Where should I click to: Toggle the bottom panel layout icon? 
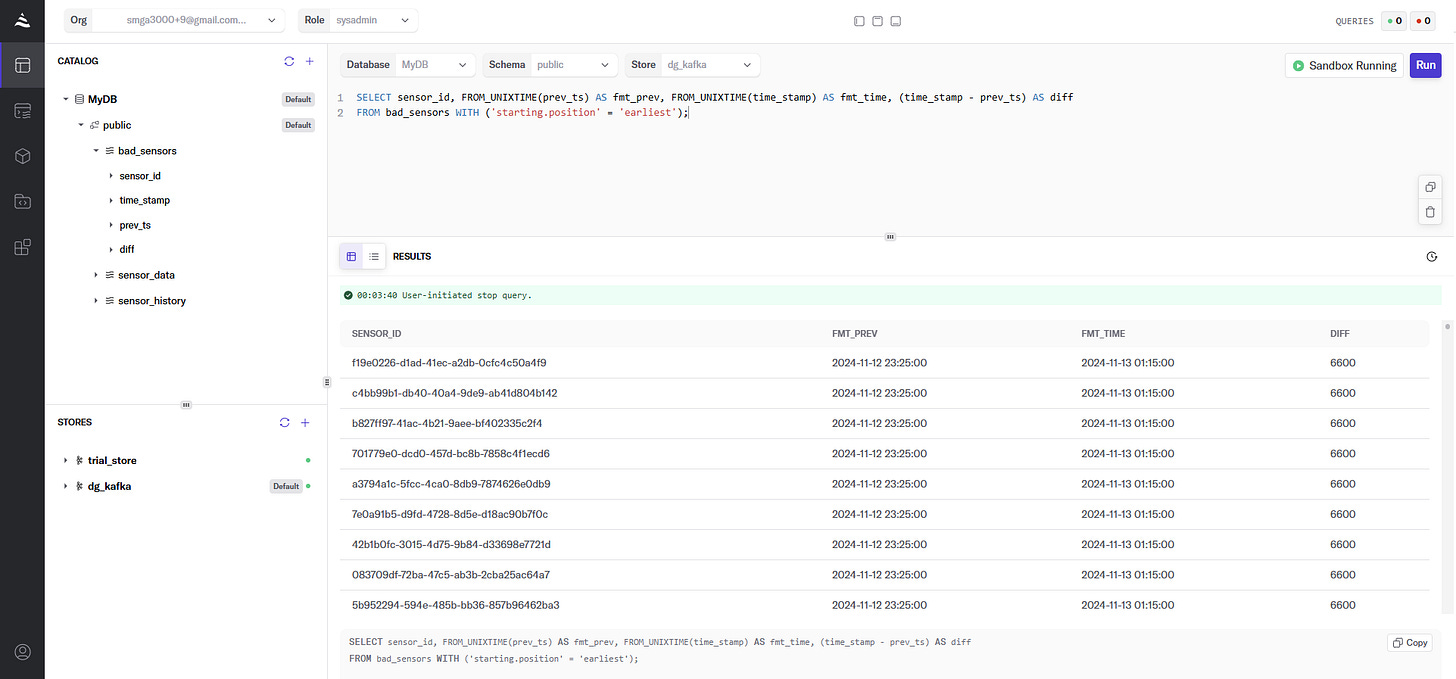click(896, 21)
